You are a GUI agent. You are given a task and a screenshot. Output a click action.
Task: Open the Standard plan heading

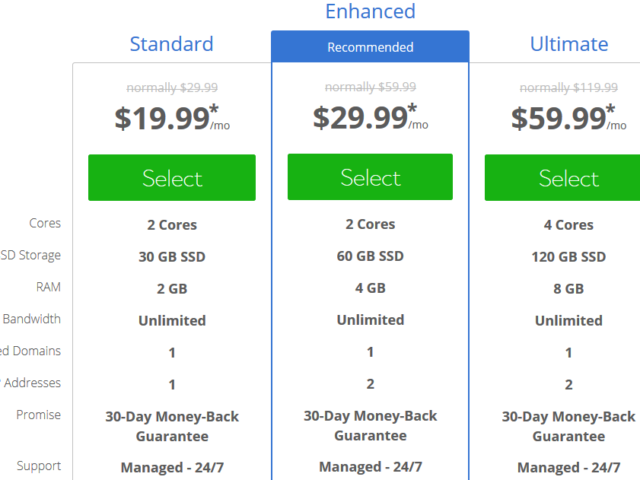coord(171,44)
